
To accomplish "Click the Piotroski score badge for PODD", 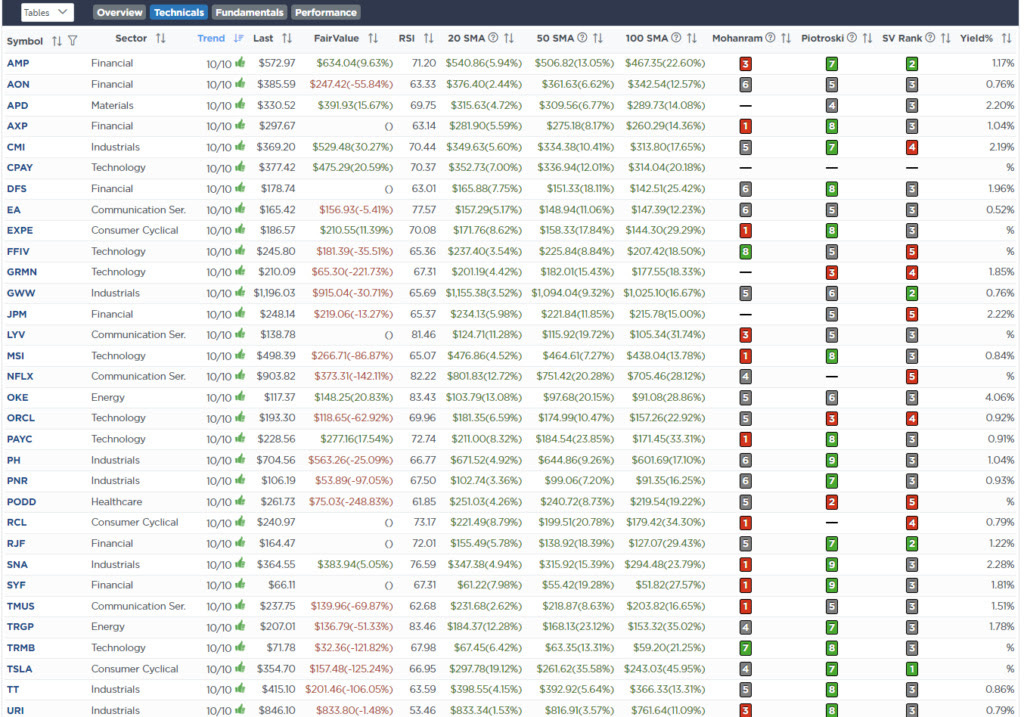I will point(831,502).
